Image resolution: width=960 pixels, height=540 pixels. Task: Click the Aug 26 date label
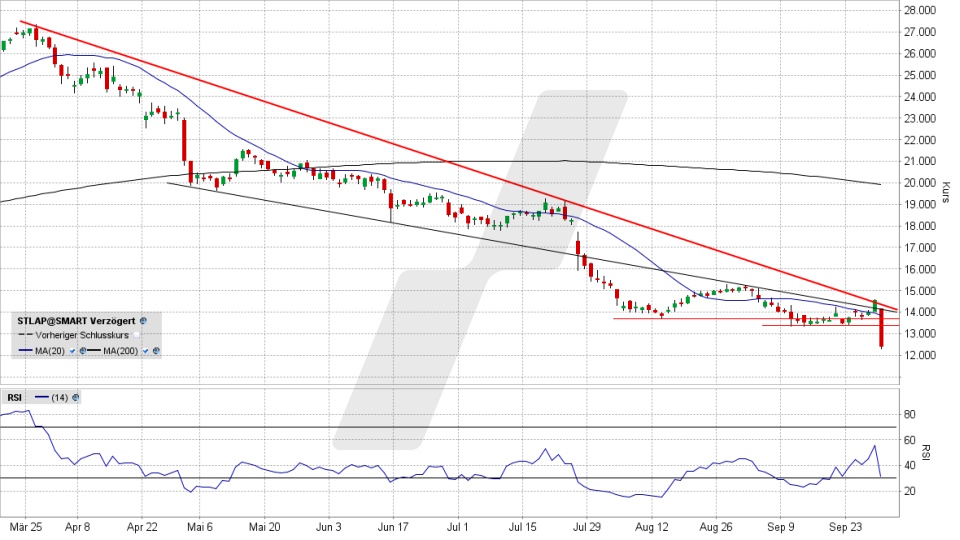716,528
